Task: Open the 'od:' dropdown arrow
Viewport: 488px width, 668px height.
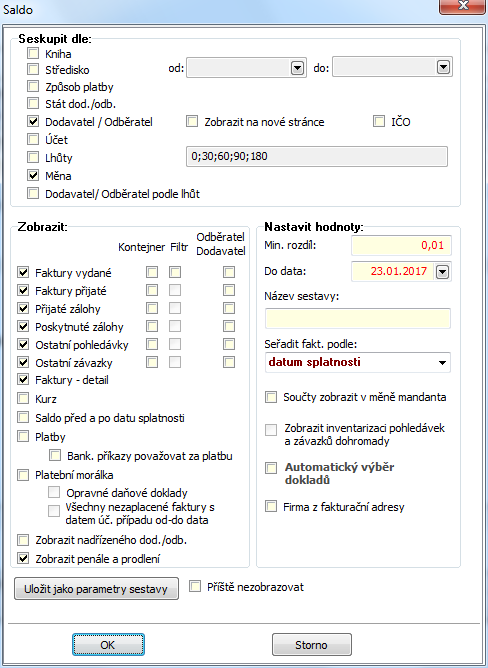Action: click(x=297, y=68)
